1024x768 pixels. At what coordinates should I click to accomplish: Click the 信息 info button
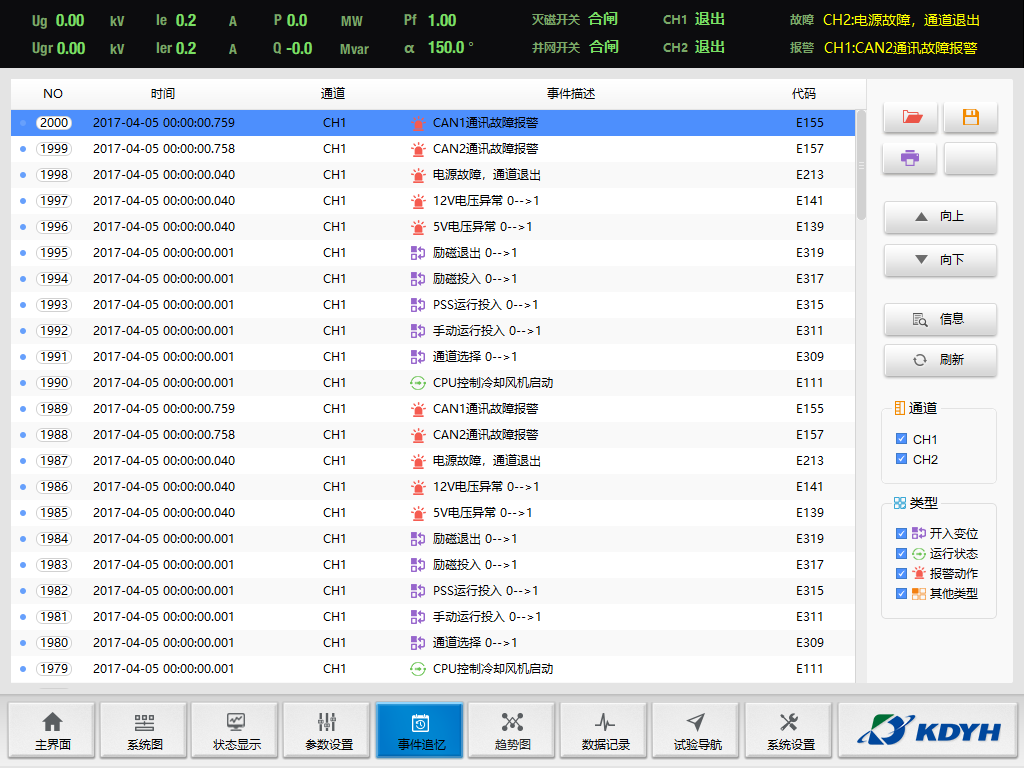[940, 319]
